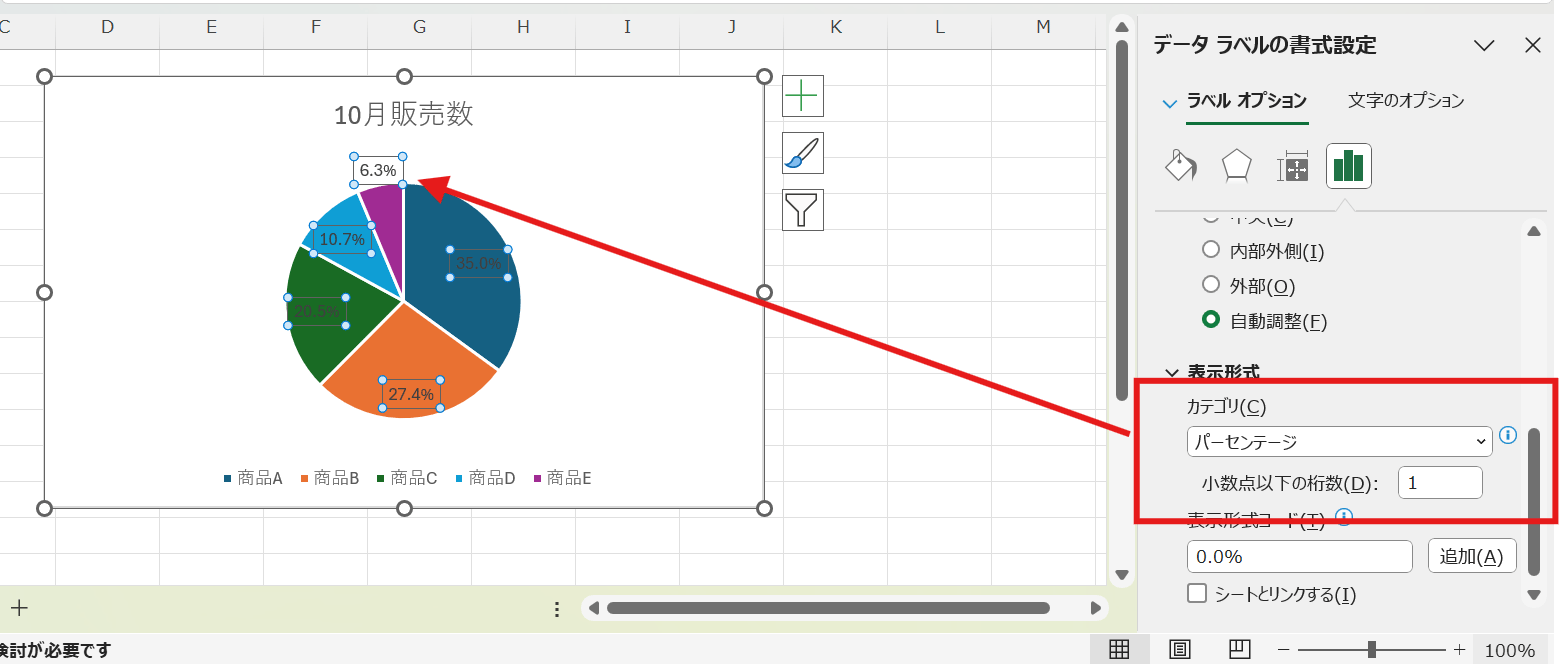
Task: Select the Effects pentagon icon
Action: pyautogui.click(x=1237, y=166)
